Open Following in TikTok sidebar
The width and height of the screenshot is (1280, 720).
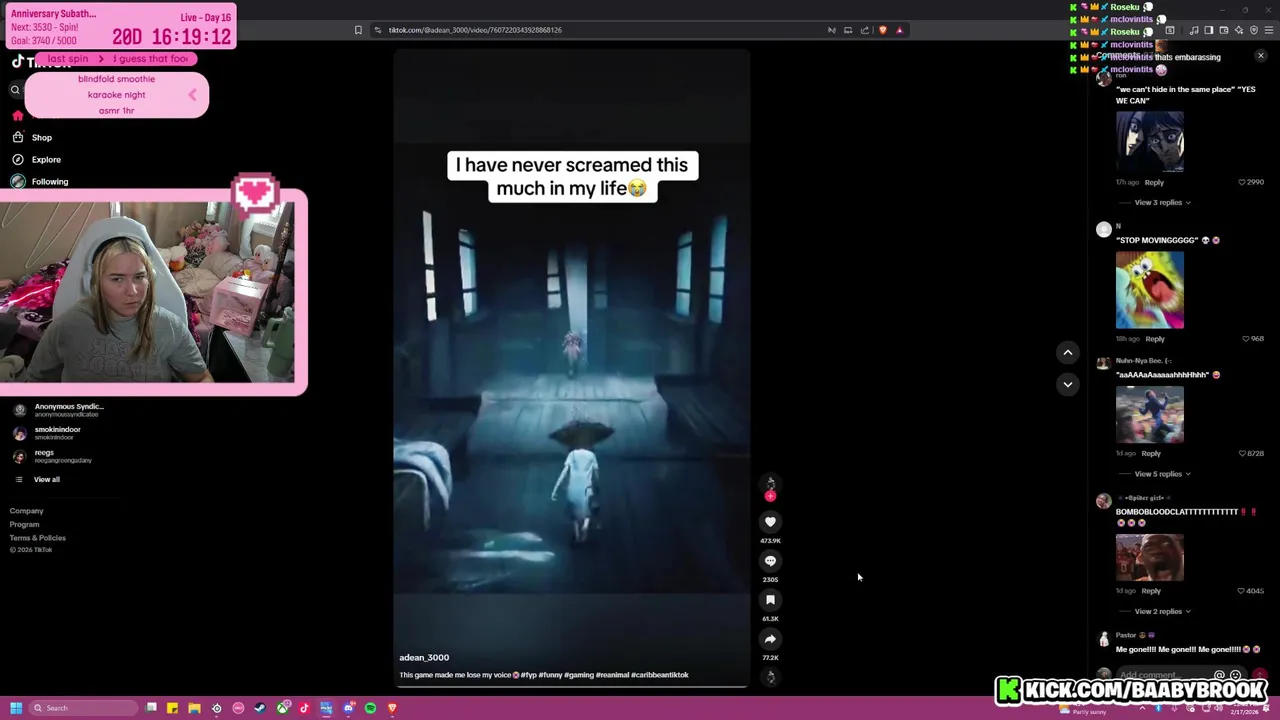tap(50, 181)
